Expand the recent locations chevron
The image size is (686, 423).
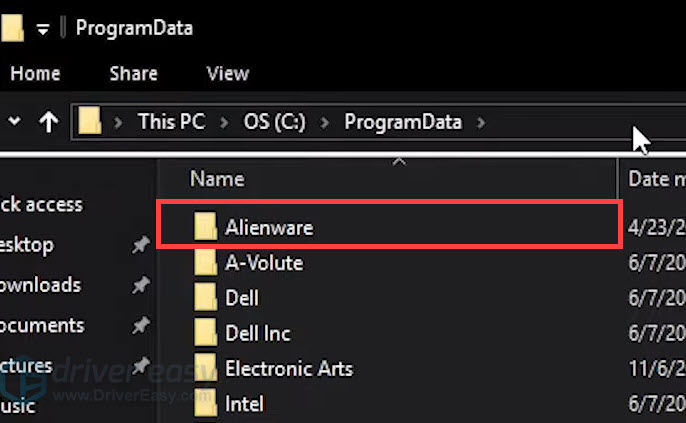14,120
